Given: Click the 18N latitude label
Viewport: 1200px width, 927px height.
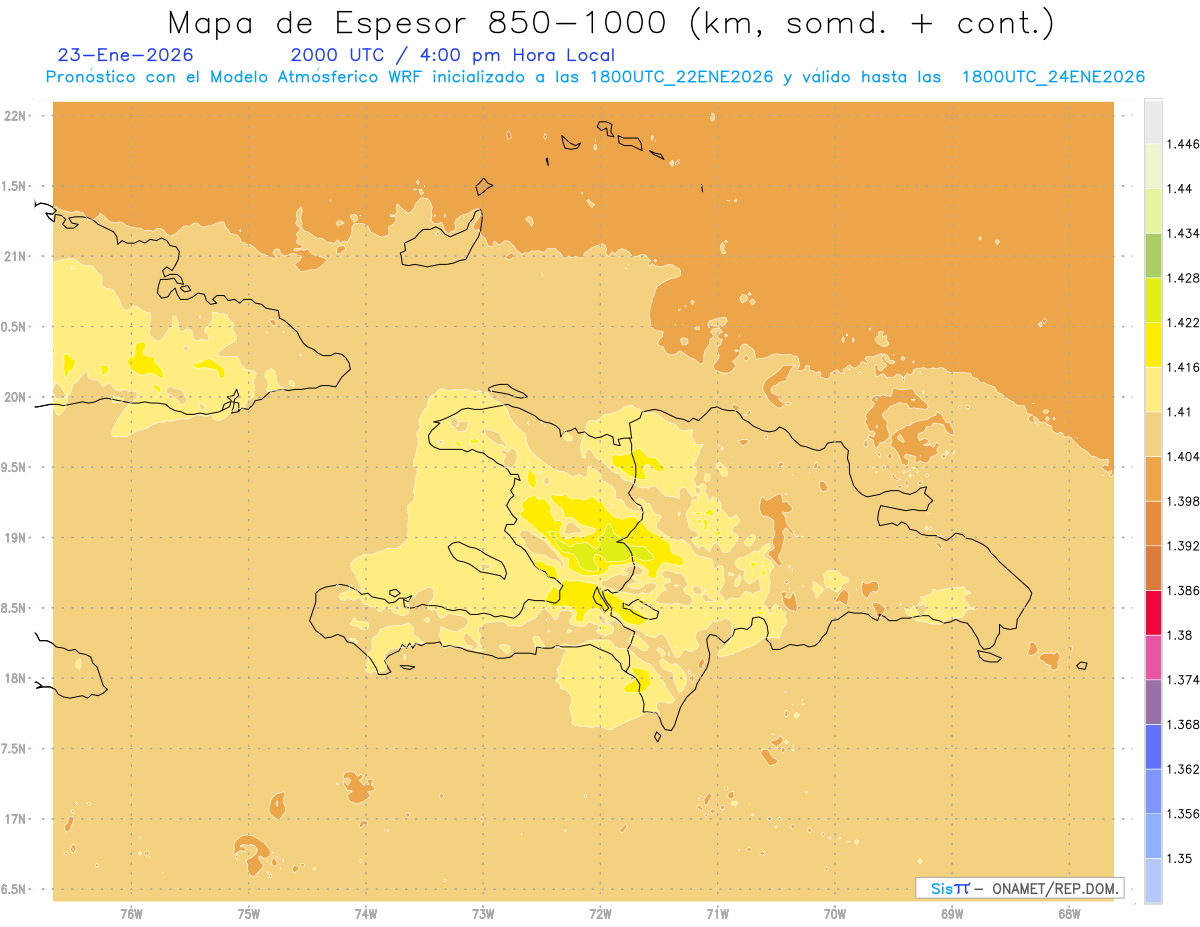Looking at the screenshot, I should [x=16, y=678].
